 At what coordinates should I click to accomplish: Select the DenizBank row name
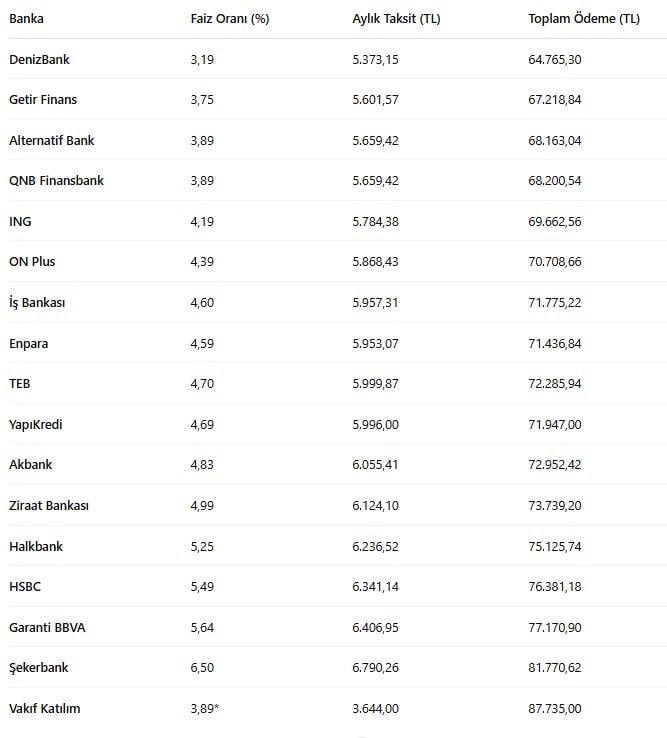[x=39, y=60]
